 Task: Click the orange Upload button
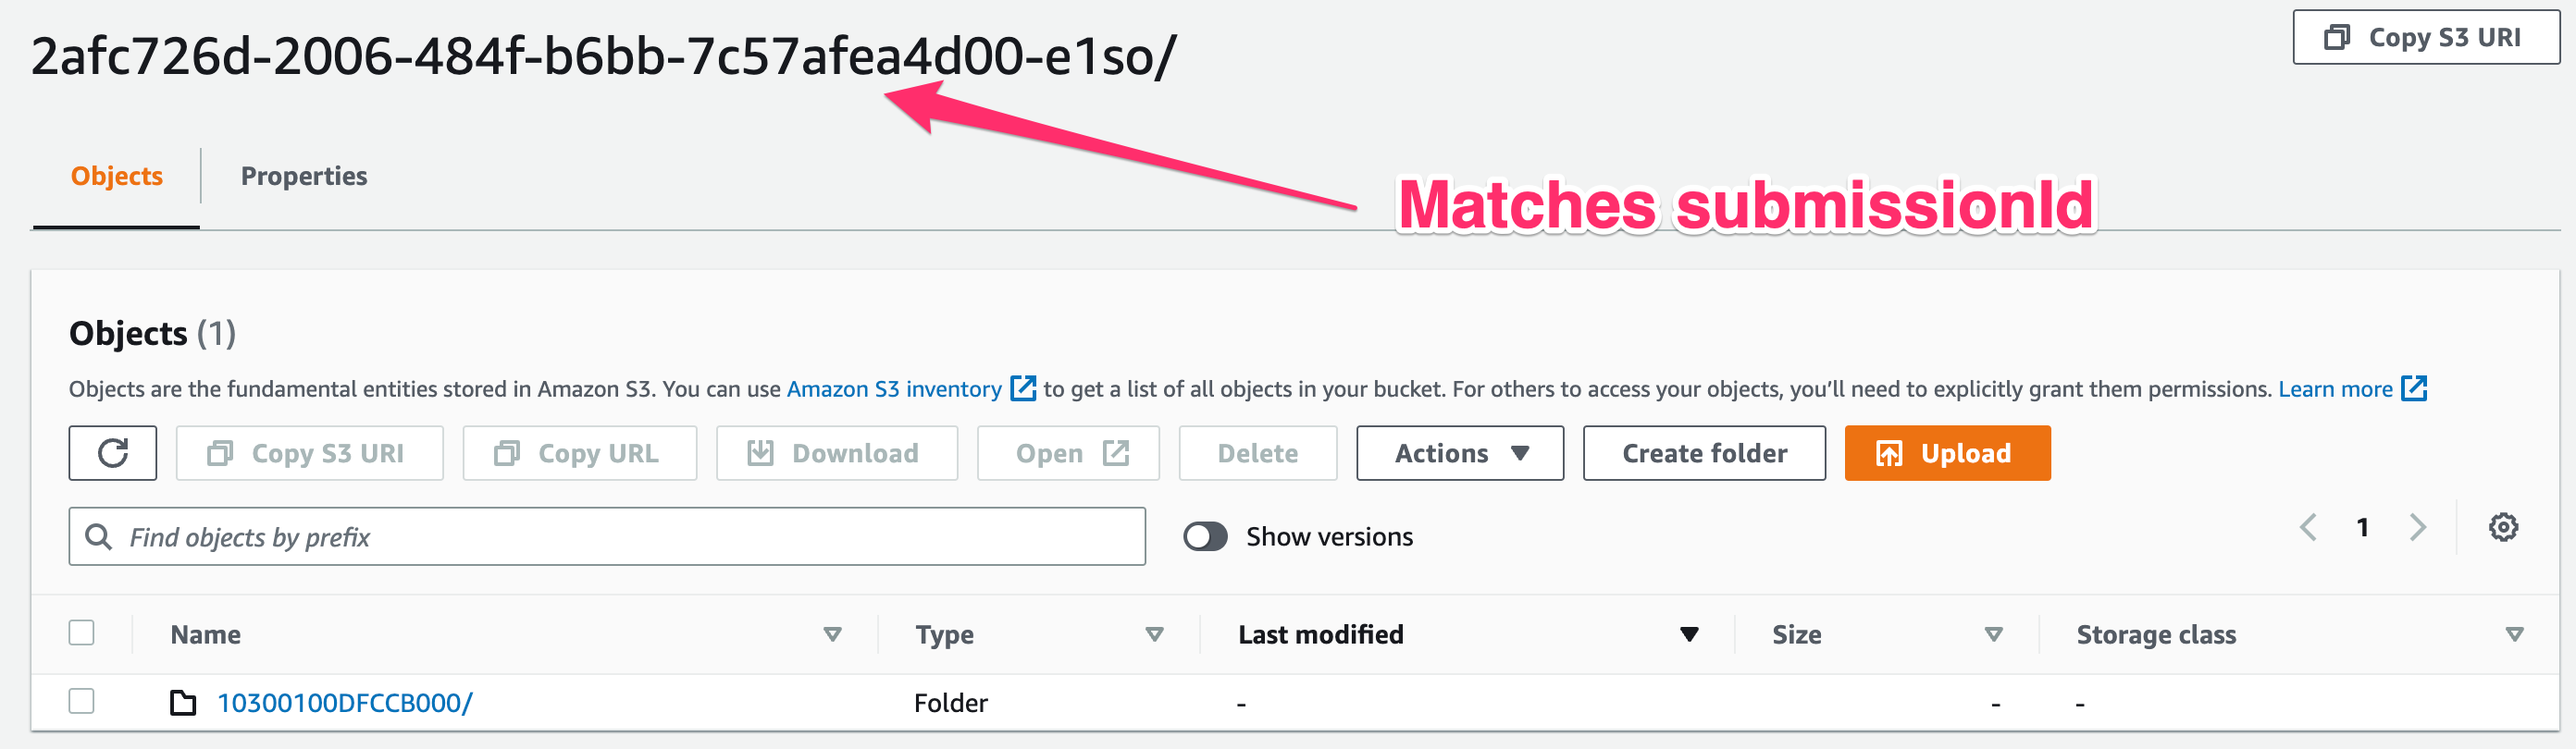[x=1947, y=453]
